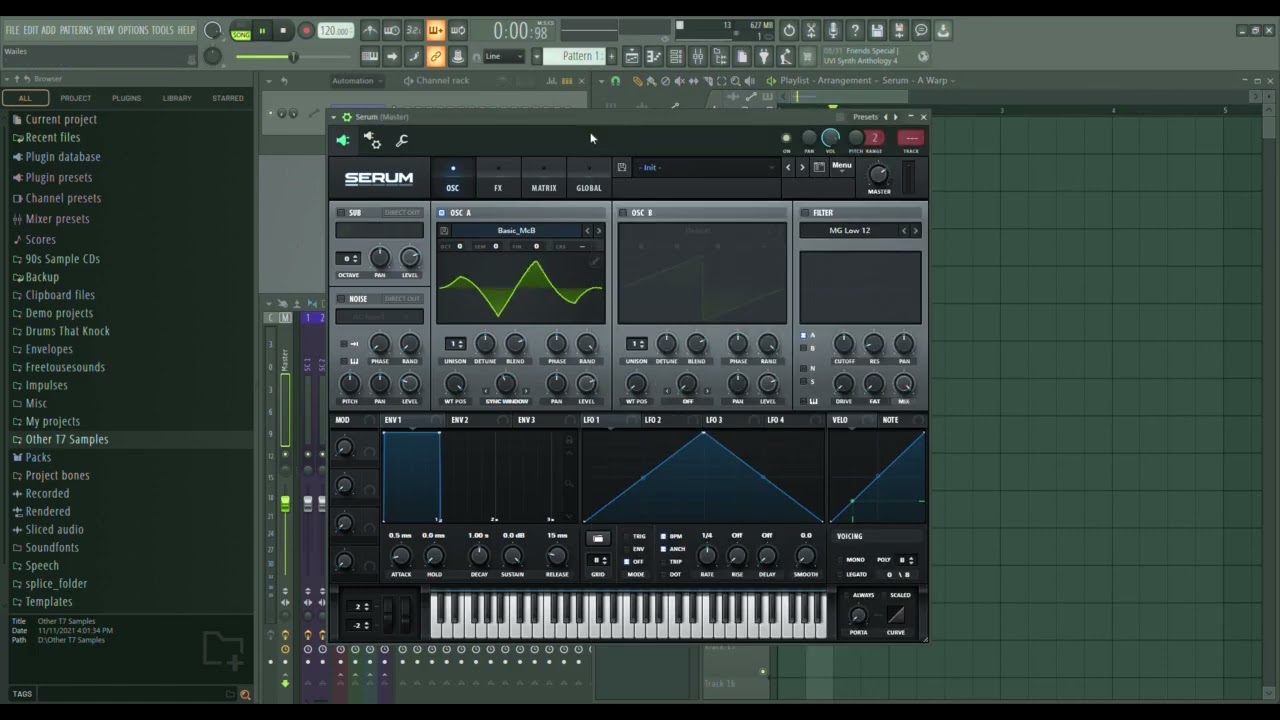Switch to Serum MATRIX tab
The width and height of the screenshot is (1280, 720).
click(544, 180)
